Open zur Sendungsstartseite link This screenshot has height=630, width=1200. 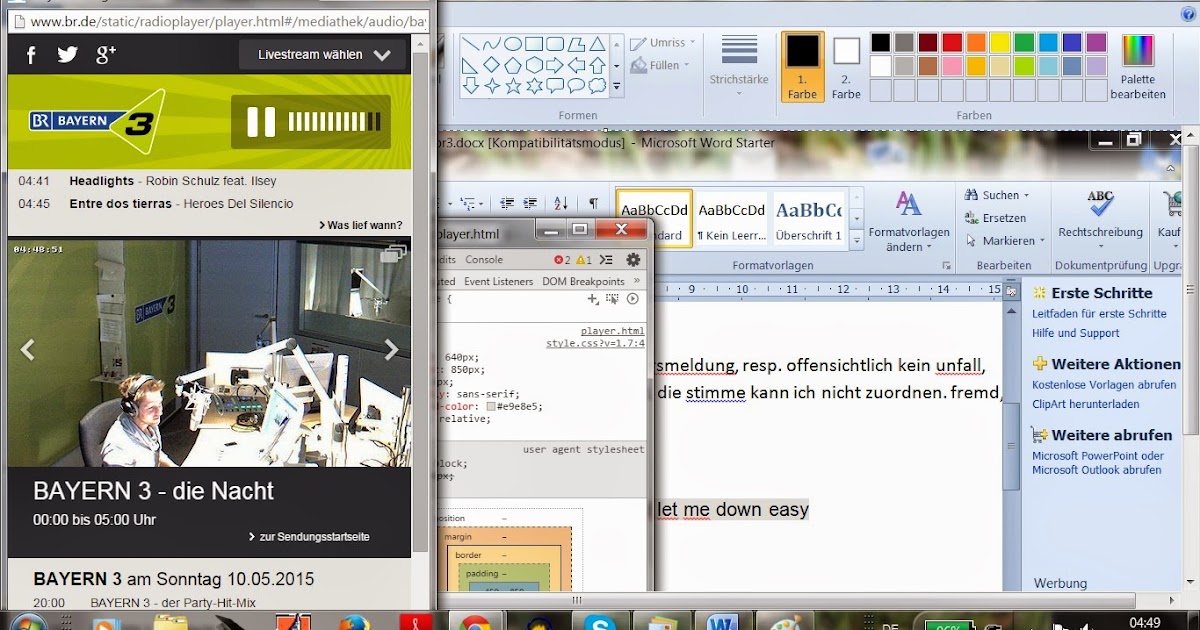point(309,537)
